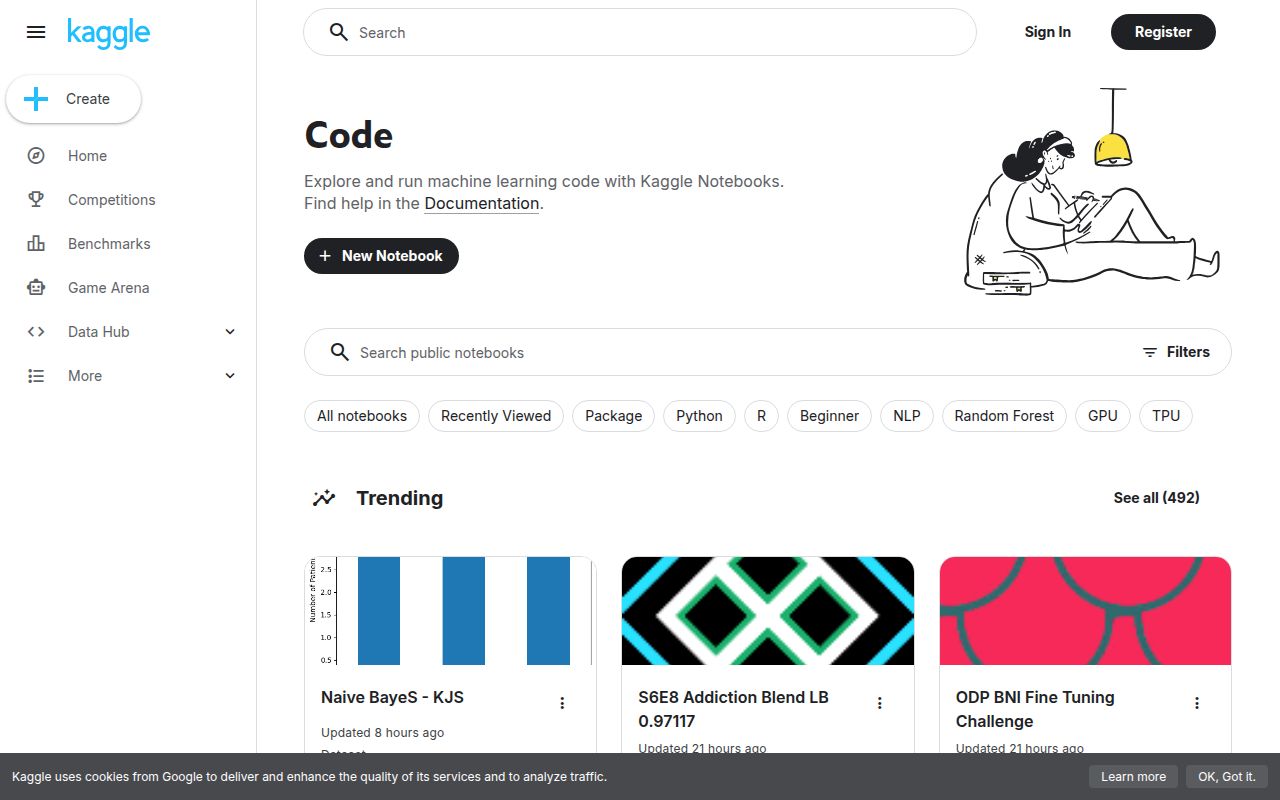Select Data Hub in the sidebar
The image size is (1280, 800).
pyautogui.click(x=128, y=332)
